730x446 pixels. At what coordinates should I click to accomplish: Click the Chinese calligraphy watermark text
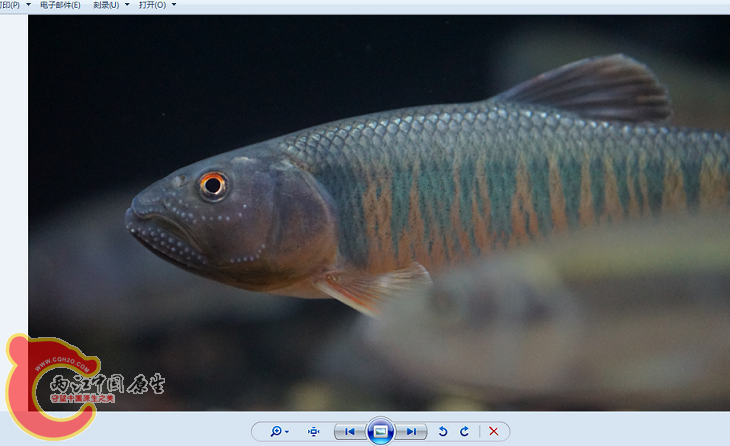point(108,383)
